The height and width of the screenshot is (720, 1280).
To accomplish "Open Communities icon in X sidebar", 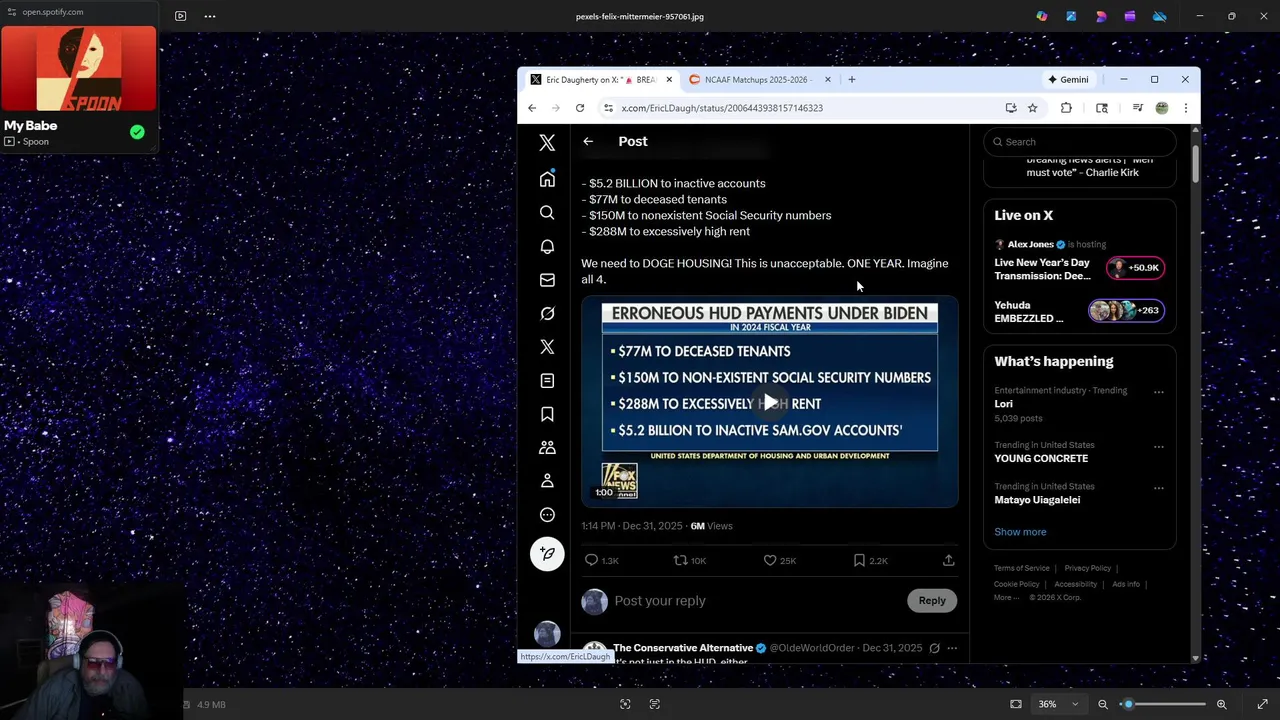I will tap(547, 448).
